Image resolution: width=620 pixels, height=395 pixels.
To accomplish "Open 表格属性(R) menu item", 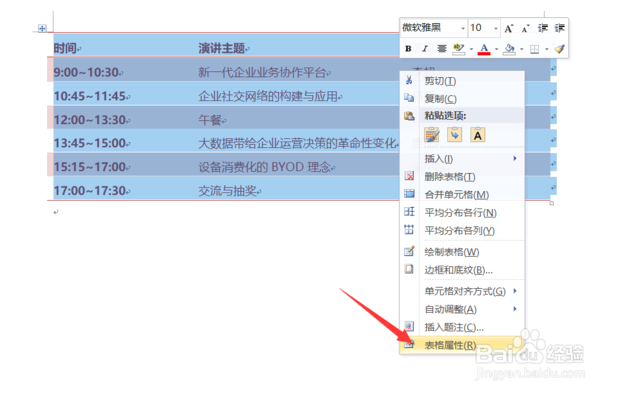I will coord(462,345).
